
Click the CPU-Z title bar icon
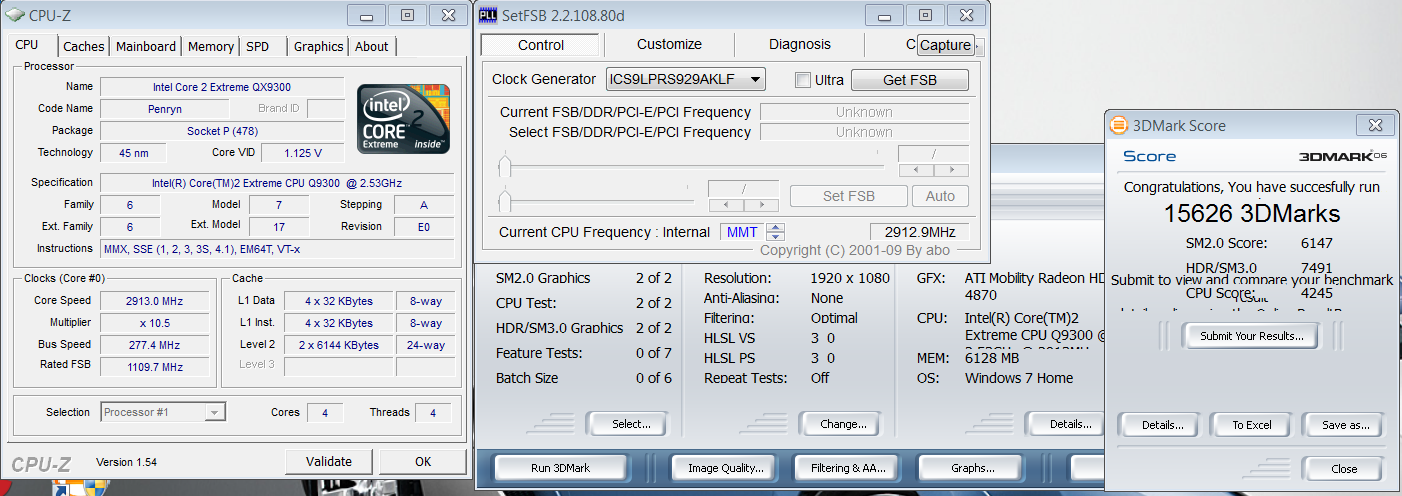tap(16, 15)
